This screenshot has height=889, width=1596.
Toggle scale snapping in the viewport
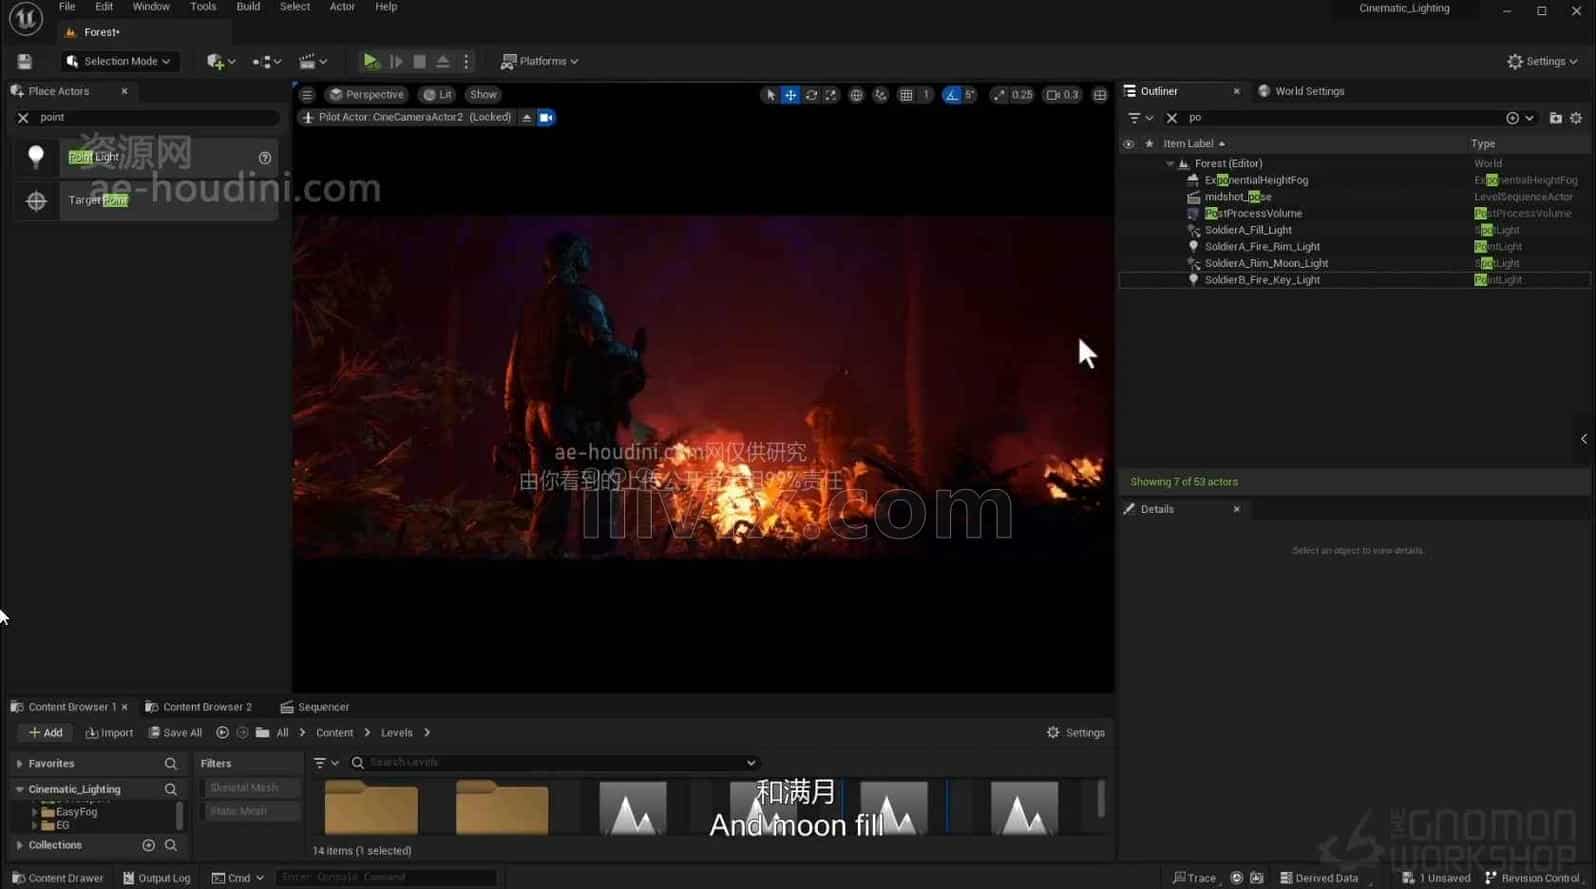[x=999, y=95]
